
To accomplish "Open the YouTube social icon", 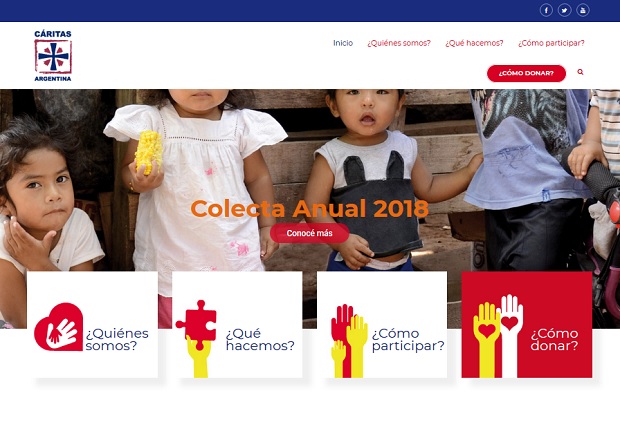I will click(582, 10).
